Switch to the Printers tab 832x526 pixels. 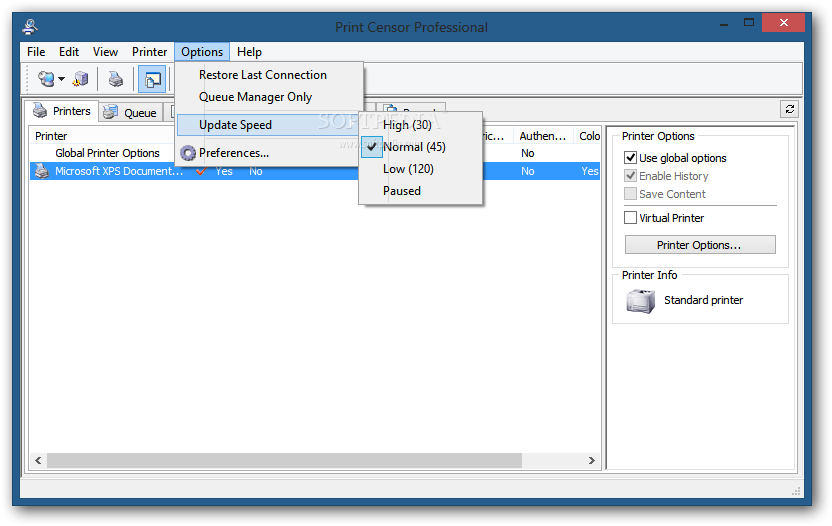click(62, 111)
